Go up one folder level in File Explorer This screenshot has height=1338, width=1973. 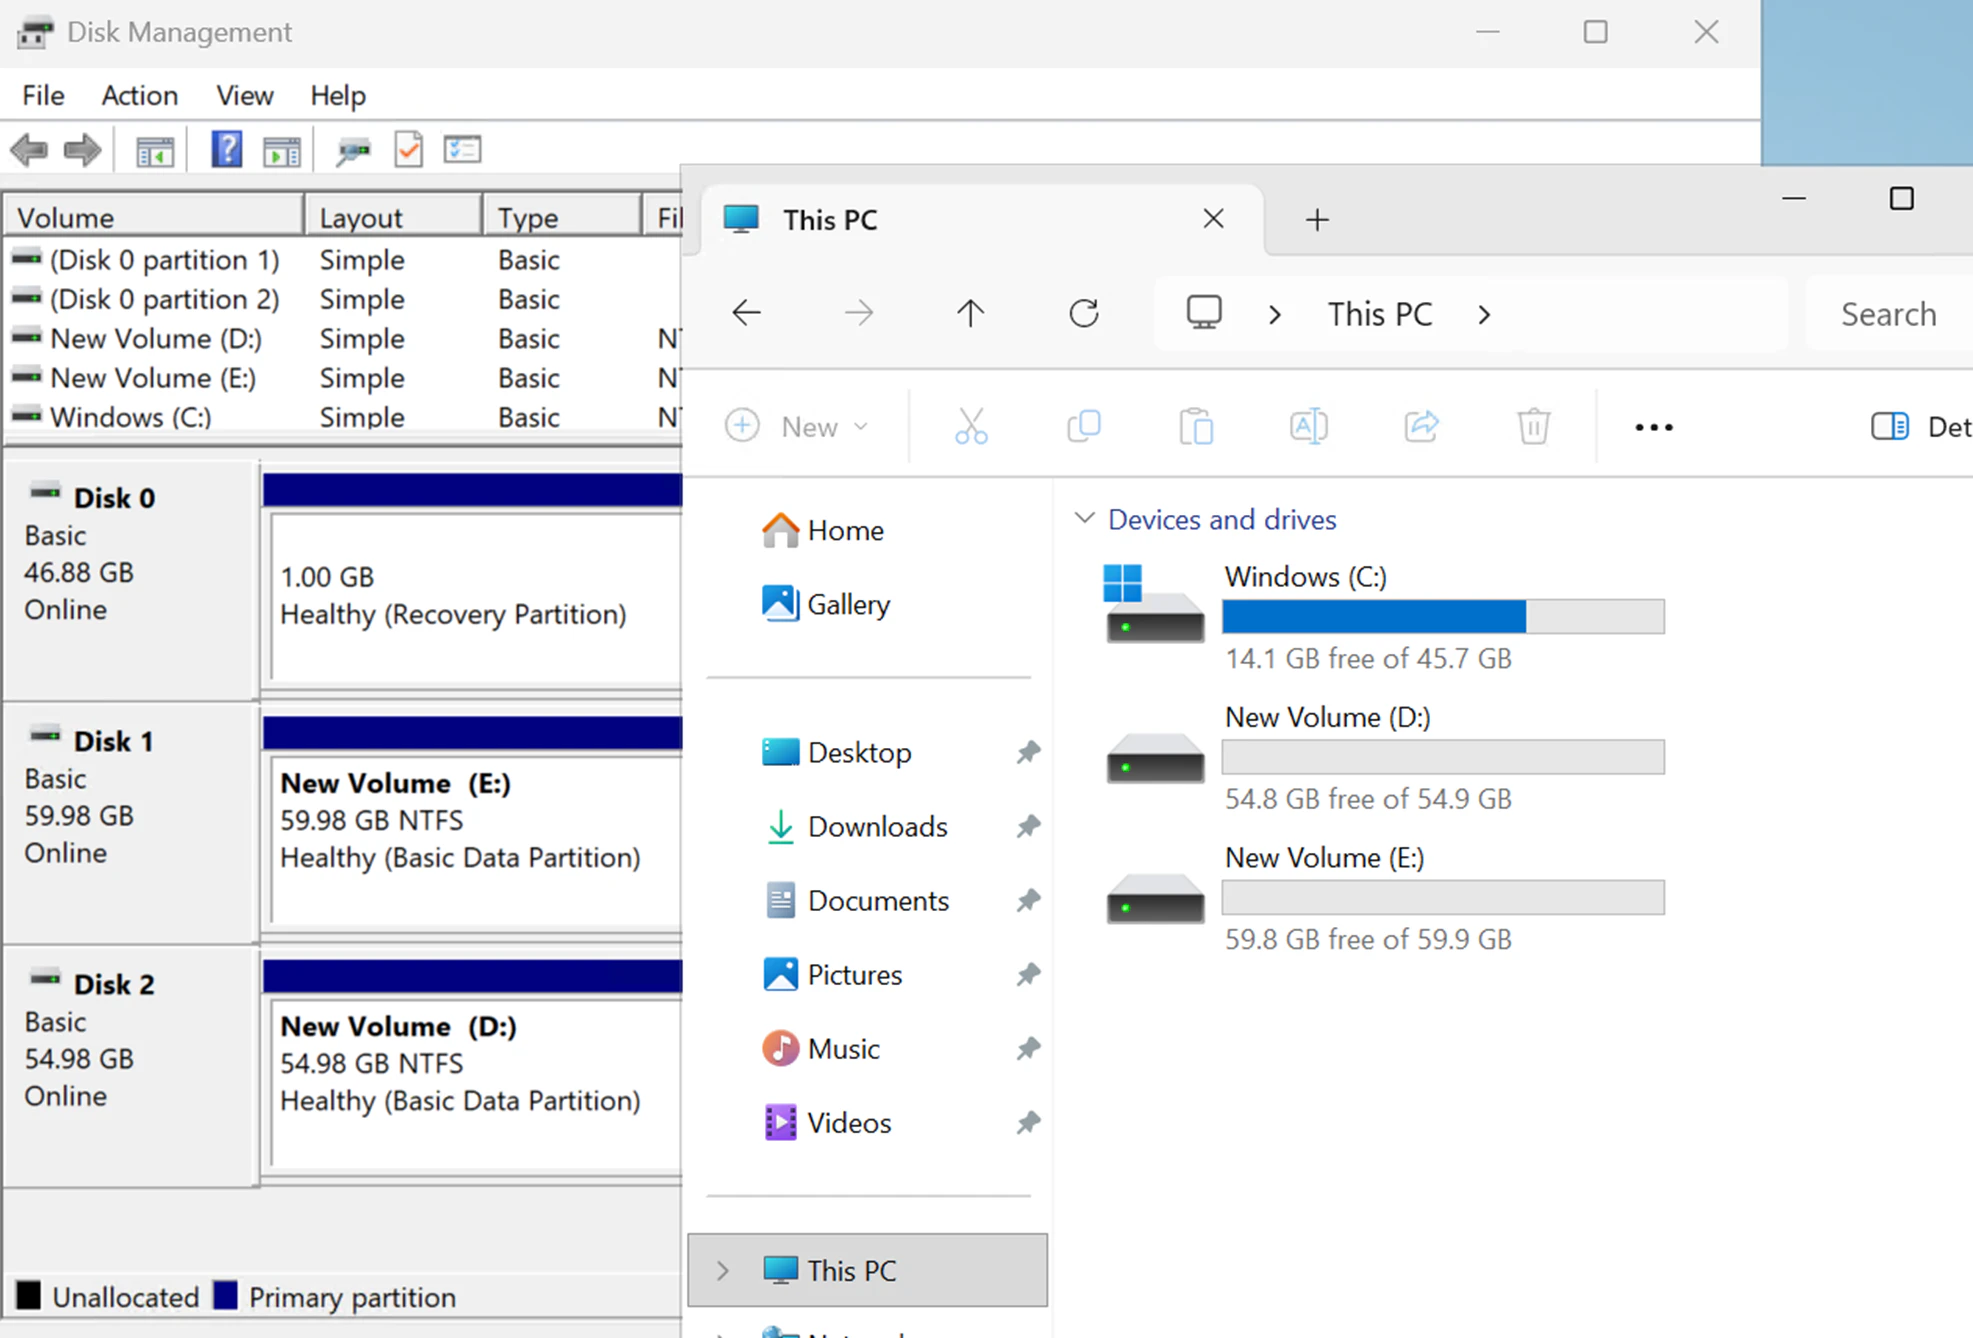click(x=970, y=313)
